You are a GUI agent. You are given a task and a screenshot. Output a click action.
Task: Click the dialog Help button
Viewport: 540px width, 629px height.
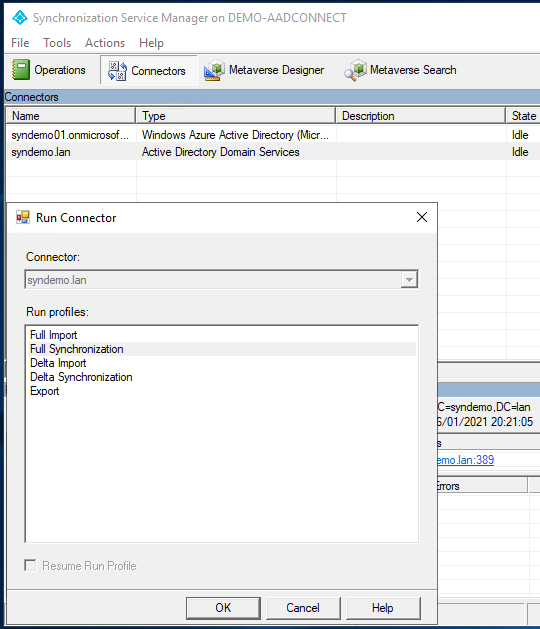click(x=383, y=608)
